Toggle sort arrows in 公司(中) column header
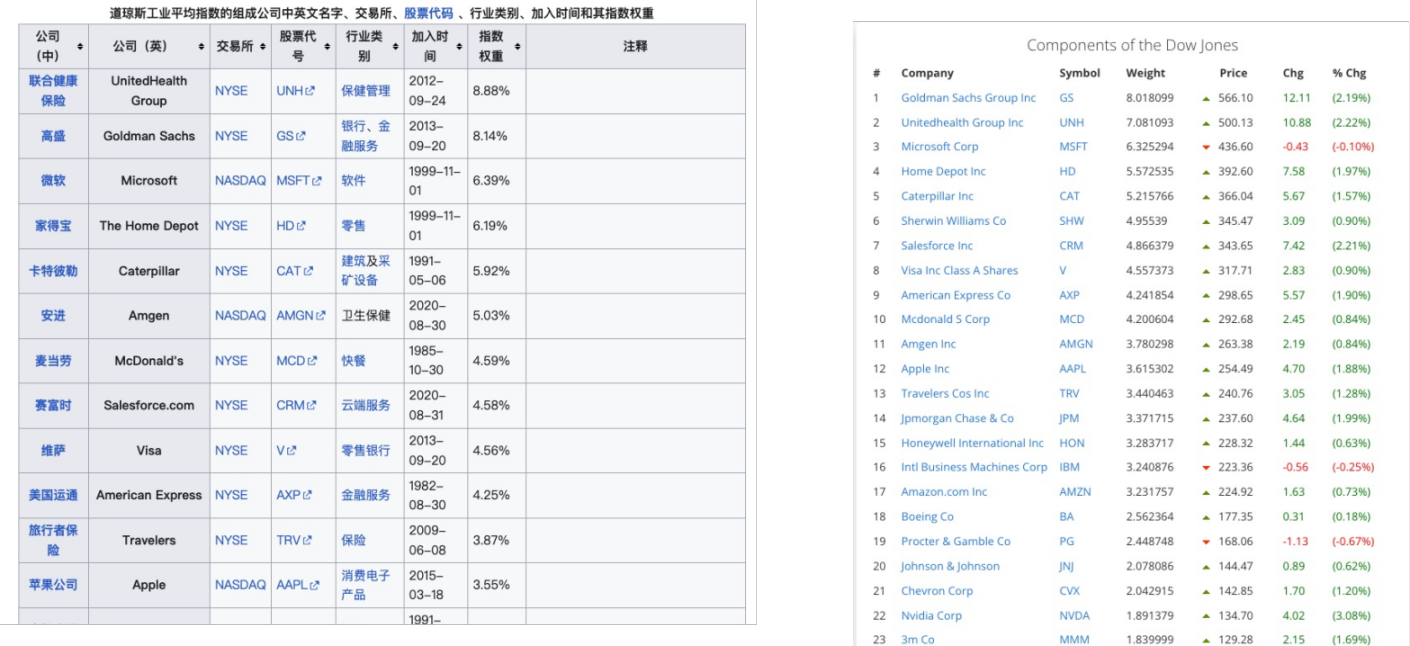Screen dimensions: 1410x646 (80, 47)
